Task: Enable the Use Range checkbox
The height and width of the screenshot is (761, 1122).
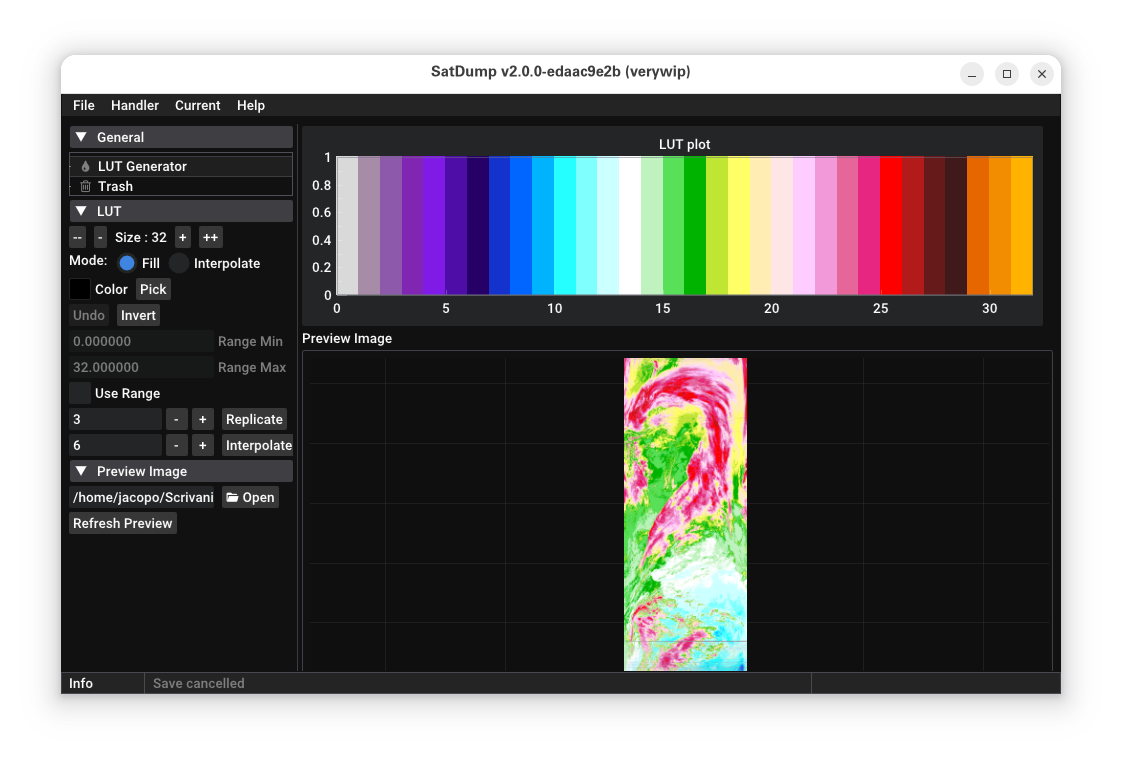Action: point(79,393)
